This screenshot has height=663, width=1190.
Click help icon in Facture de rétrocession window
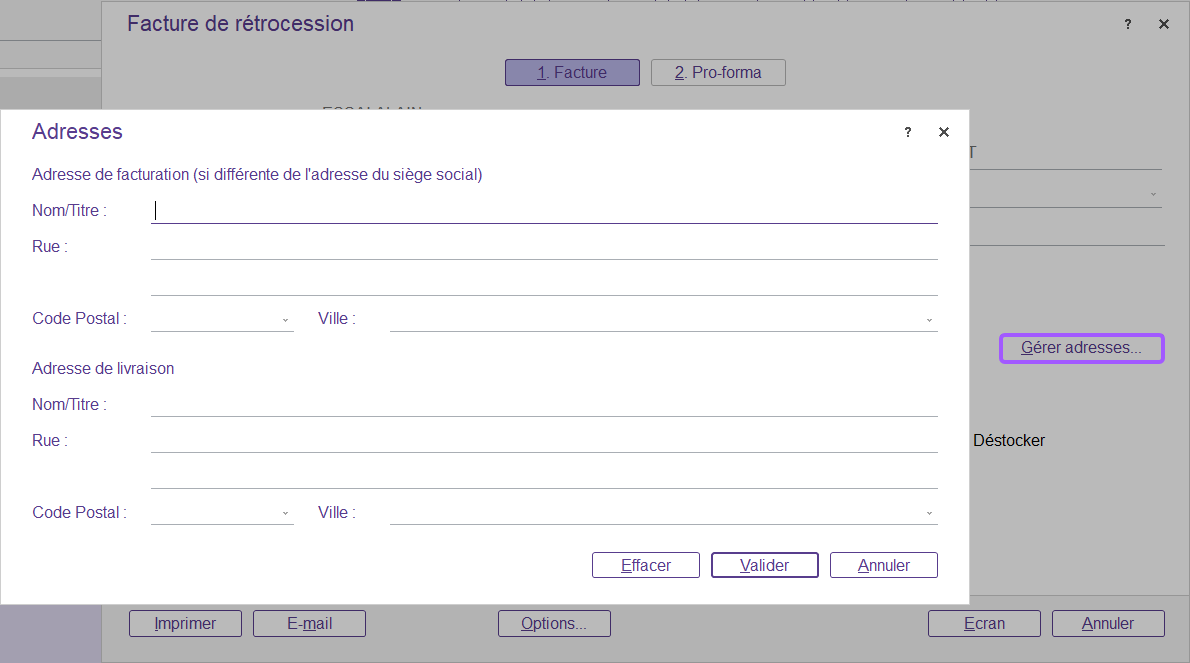tap(1128, 24)
